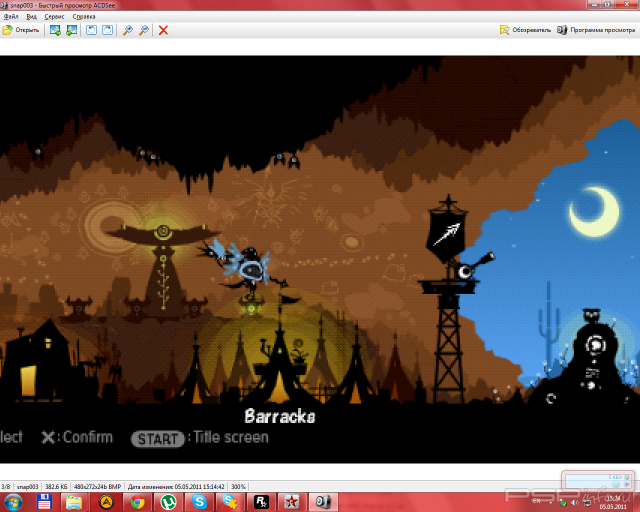Click the Открыть (Open) toolbar button
Screen dimensions: 640x512
click(x=21, y=30)
